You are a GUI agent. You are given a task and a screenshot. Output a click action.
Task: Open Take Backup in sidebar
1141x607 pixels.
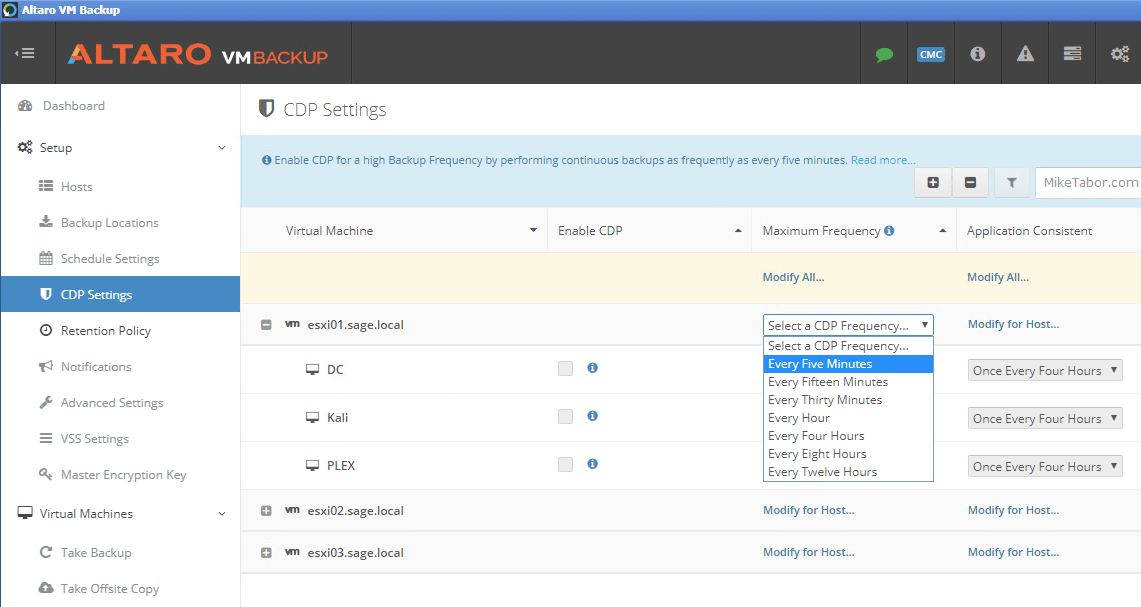pyautogui.click(x=95, y=552)
